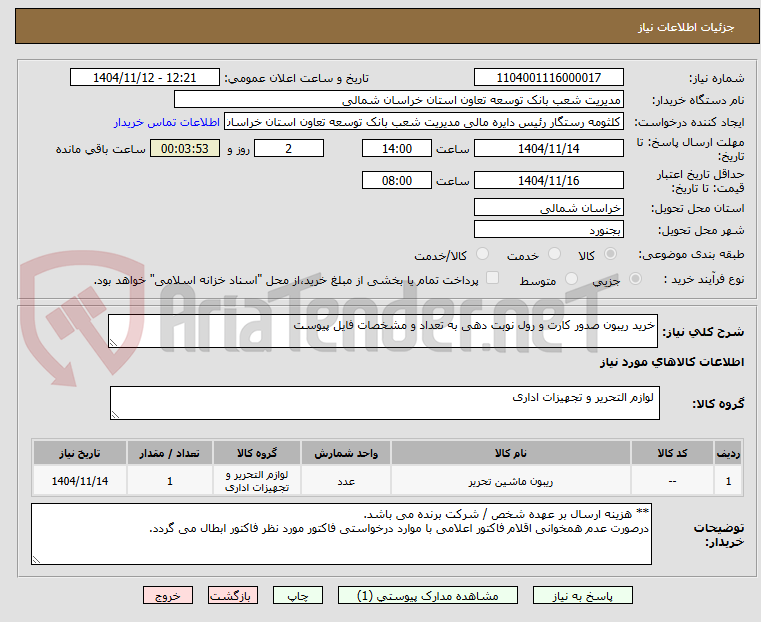Click the table cell date 1404/11/14

80,481
